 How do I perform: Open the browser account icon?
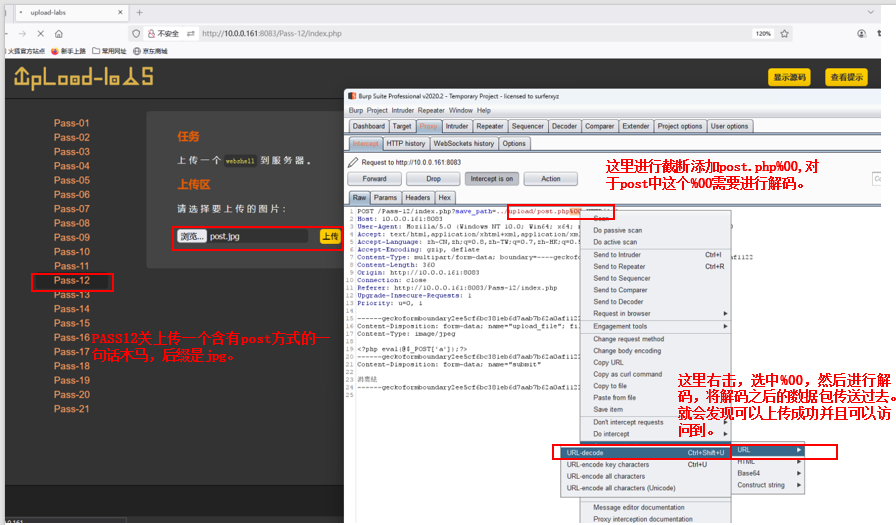(861, 34)
